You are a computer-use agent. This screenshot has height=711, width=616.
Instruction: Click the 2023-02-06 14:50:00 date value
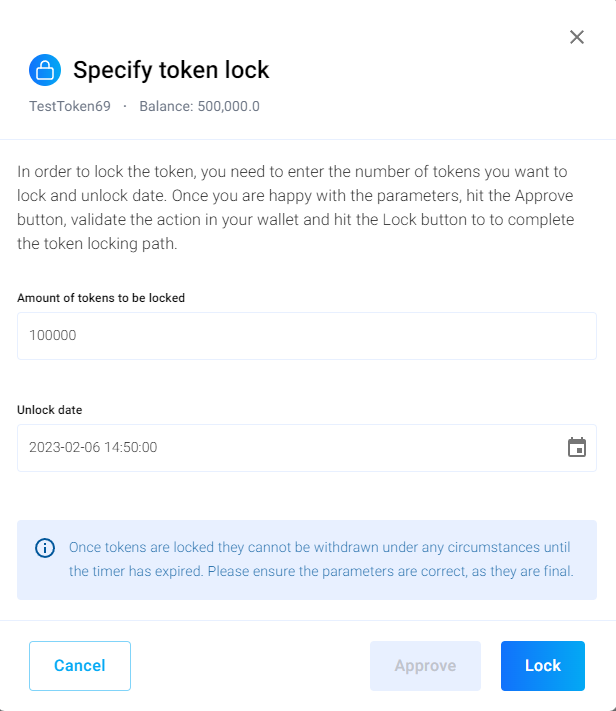coord(93,447)
